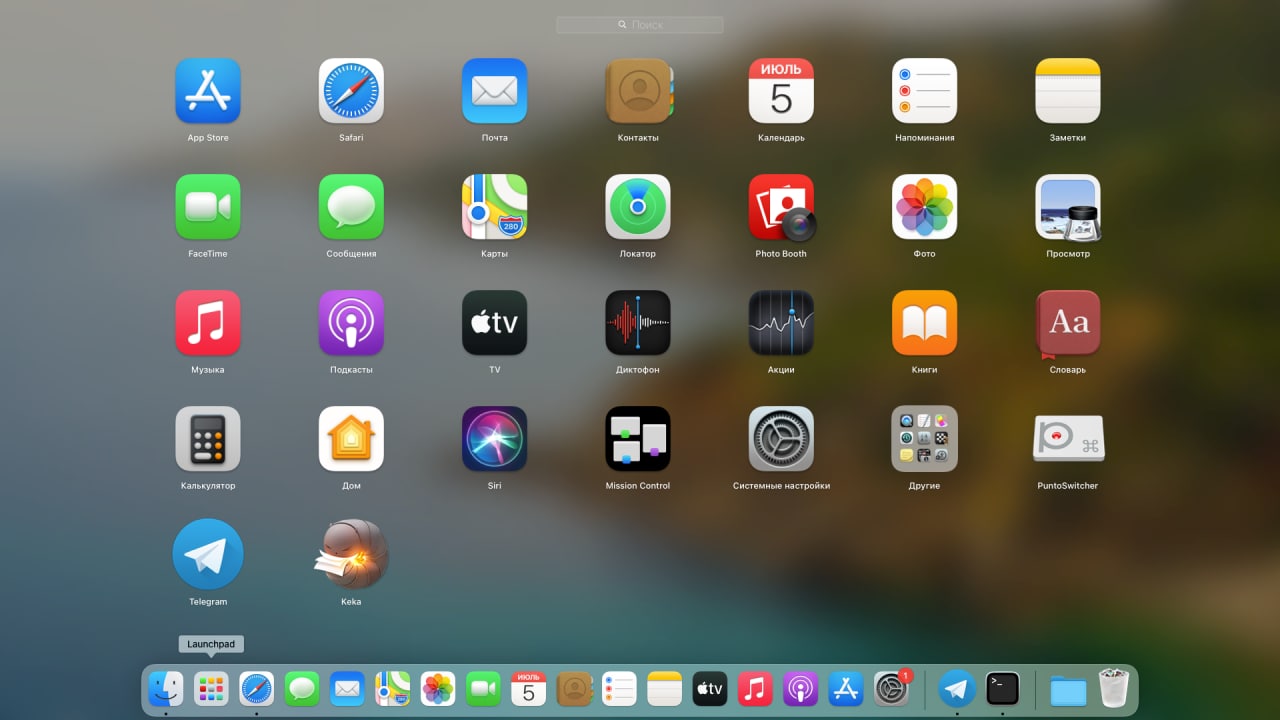Open Contacts from the Dock
This screenshot has width=1280, height=720.
[x=575, y=688]
